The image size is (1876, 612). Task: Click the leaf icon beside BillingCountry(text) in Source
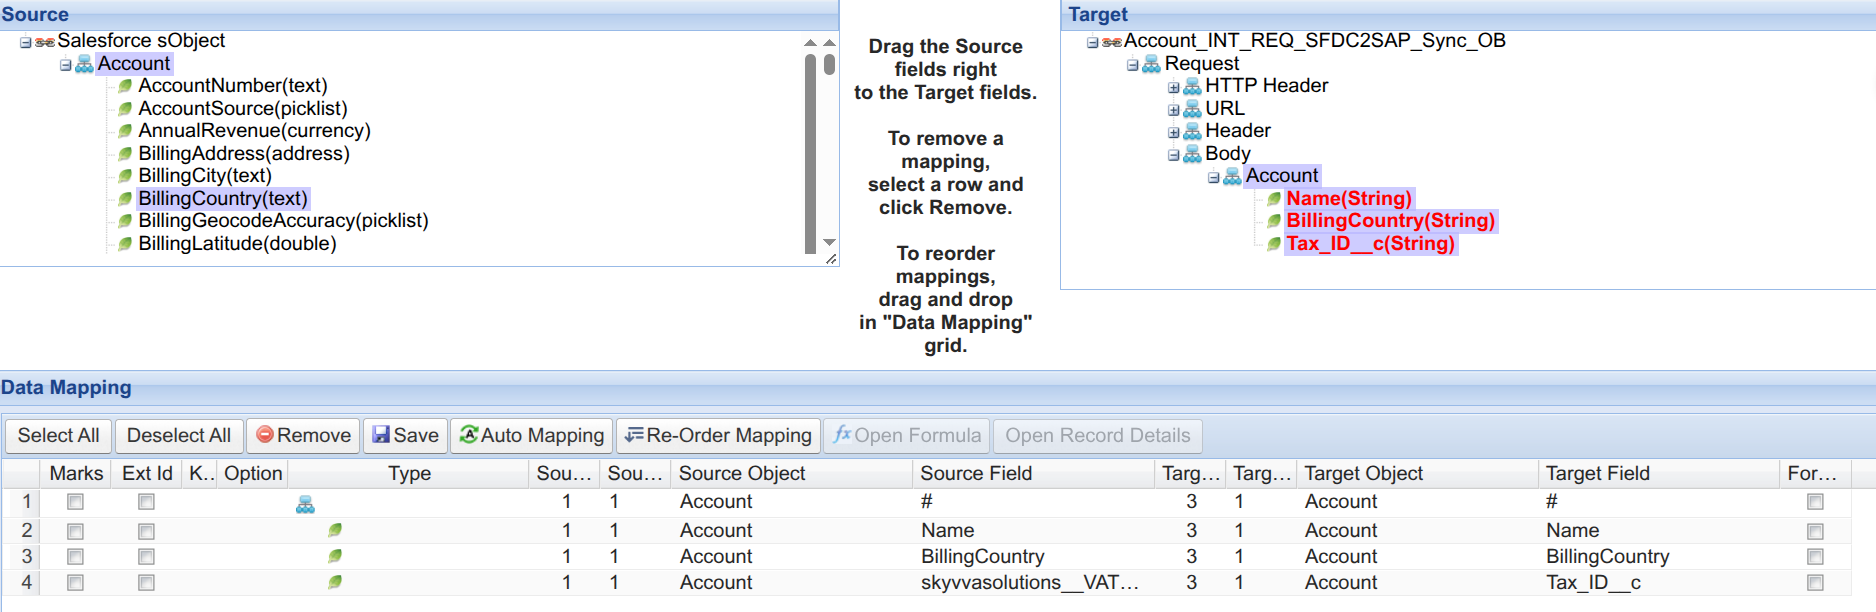click(x=125, y=199)
